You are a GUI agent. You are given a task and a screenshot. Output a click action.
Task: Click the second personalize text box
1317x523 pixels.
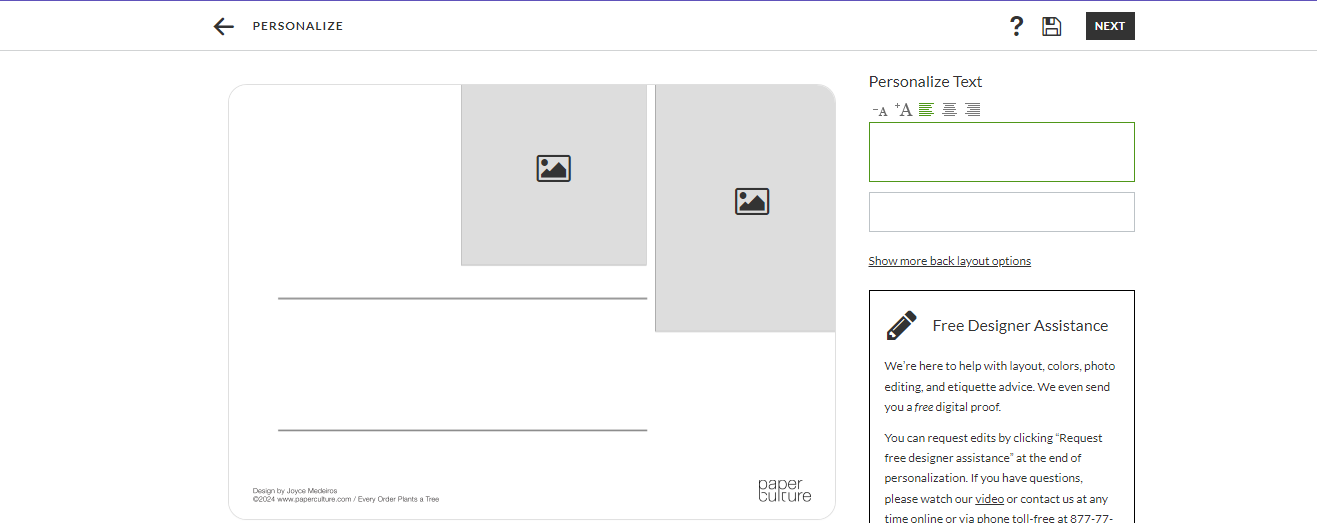[x=1001, y=212]
